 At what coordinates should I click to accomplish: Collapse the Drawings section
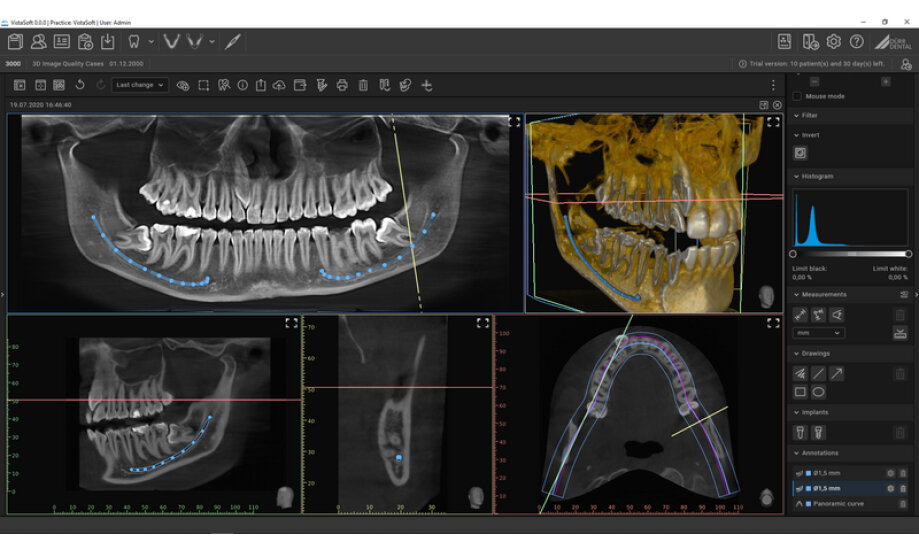[796, 353]
